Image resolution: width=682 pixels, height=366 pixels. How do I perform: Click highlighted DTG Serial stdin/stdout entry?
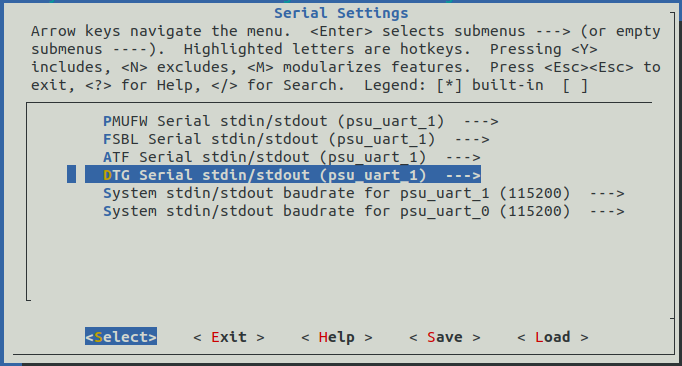click(x=283, y=175)
